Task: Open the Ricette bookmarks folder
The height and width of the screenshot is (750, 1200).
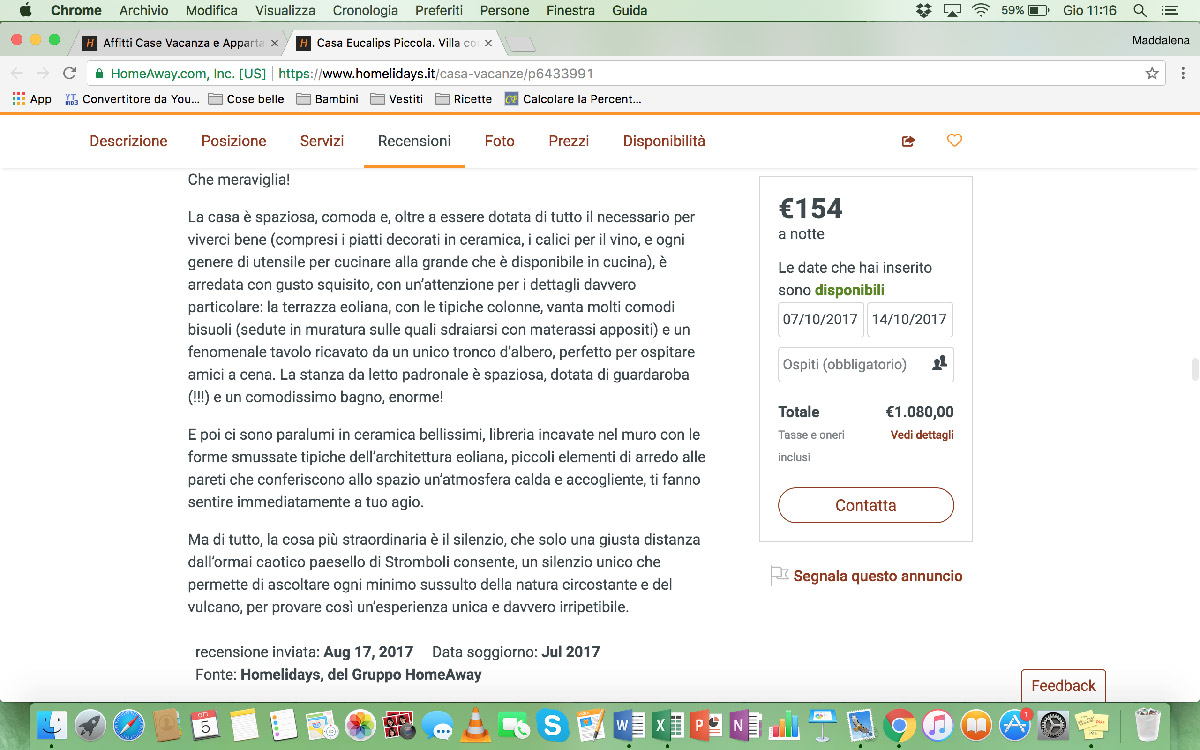Action: coord(463,99)
